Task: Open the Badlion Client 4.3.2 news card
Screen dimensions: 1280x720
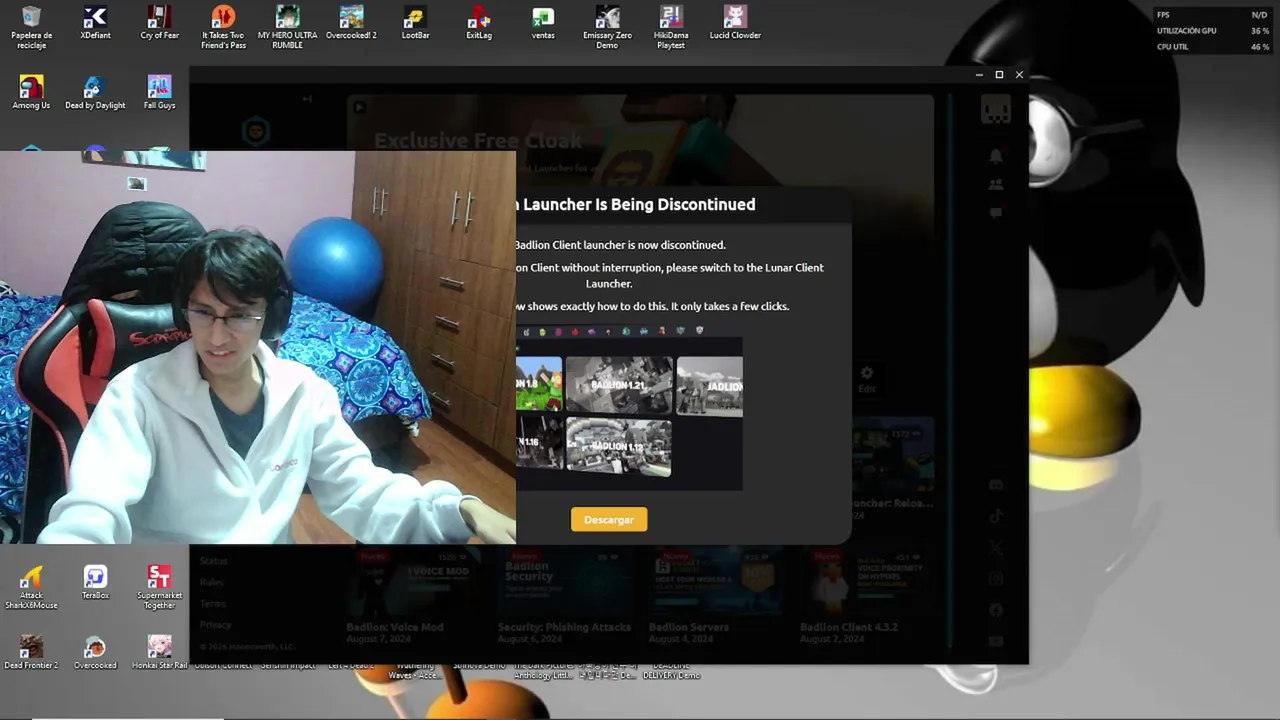Action: (866, 593)
